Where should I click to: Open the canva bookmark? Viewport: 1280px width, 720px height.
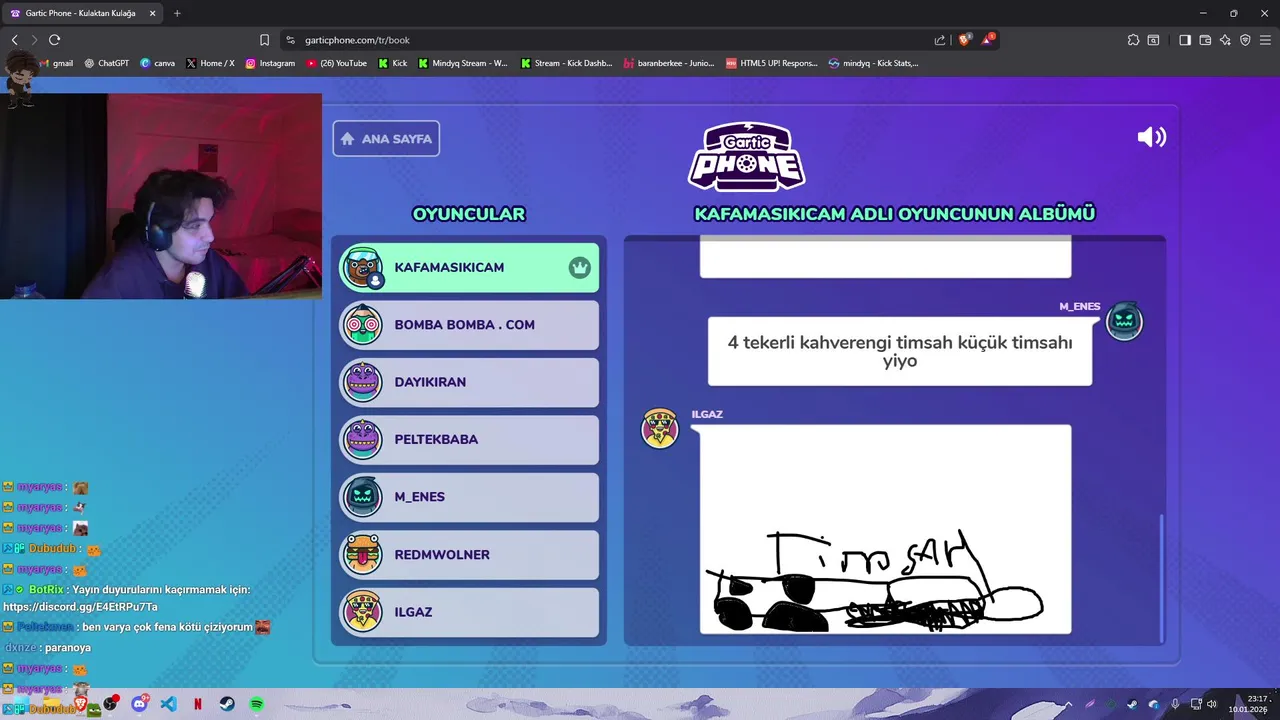[158, 63]
